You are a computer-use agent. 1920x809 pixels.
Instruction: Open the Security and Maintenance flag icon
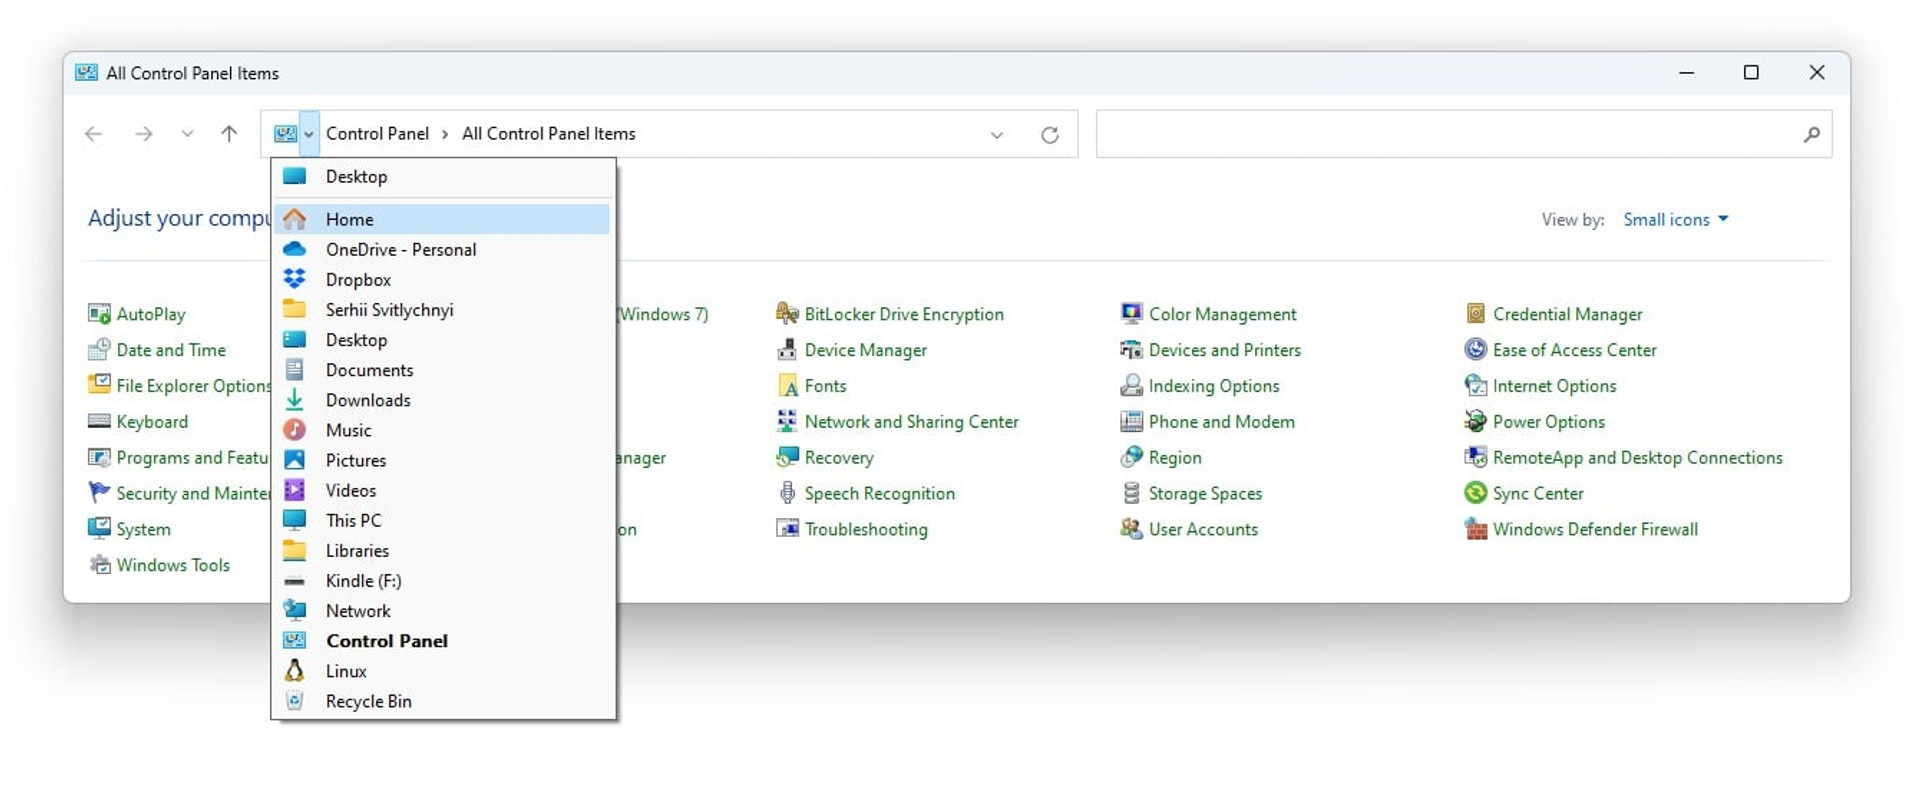pyautogui.click(x=99, y=493)
